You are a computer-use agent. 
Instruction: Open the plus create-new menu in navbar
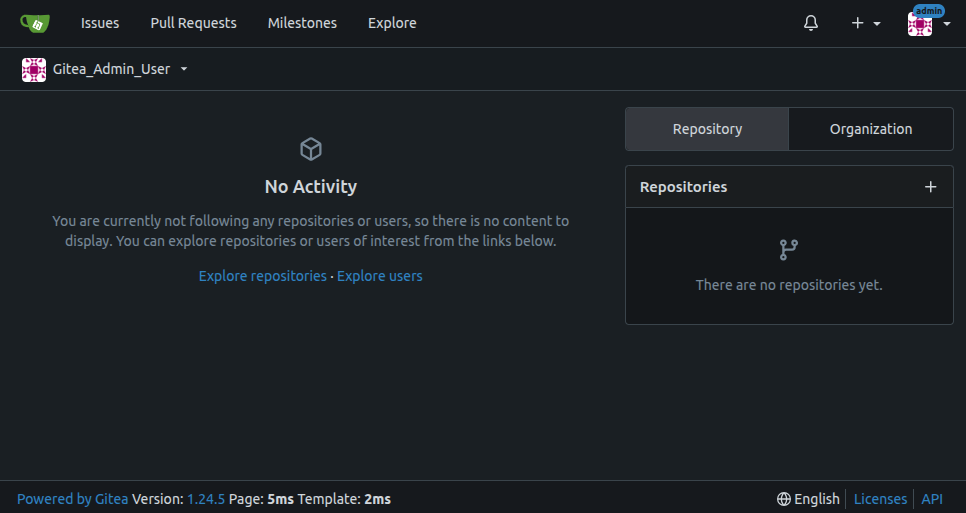866,23
